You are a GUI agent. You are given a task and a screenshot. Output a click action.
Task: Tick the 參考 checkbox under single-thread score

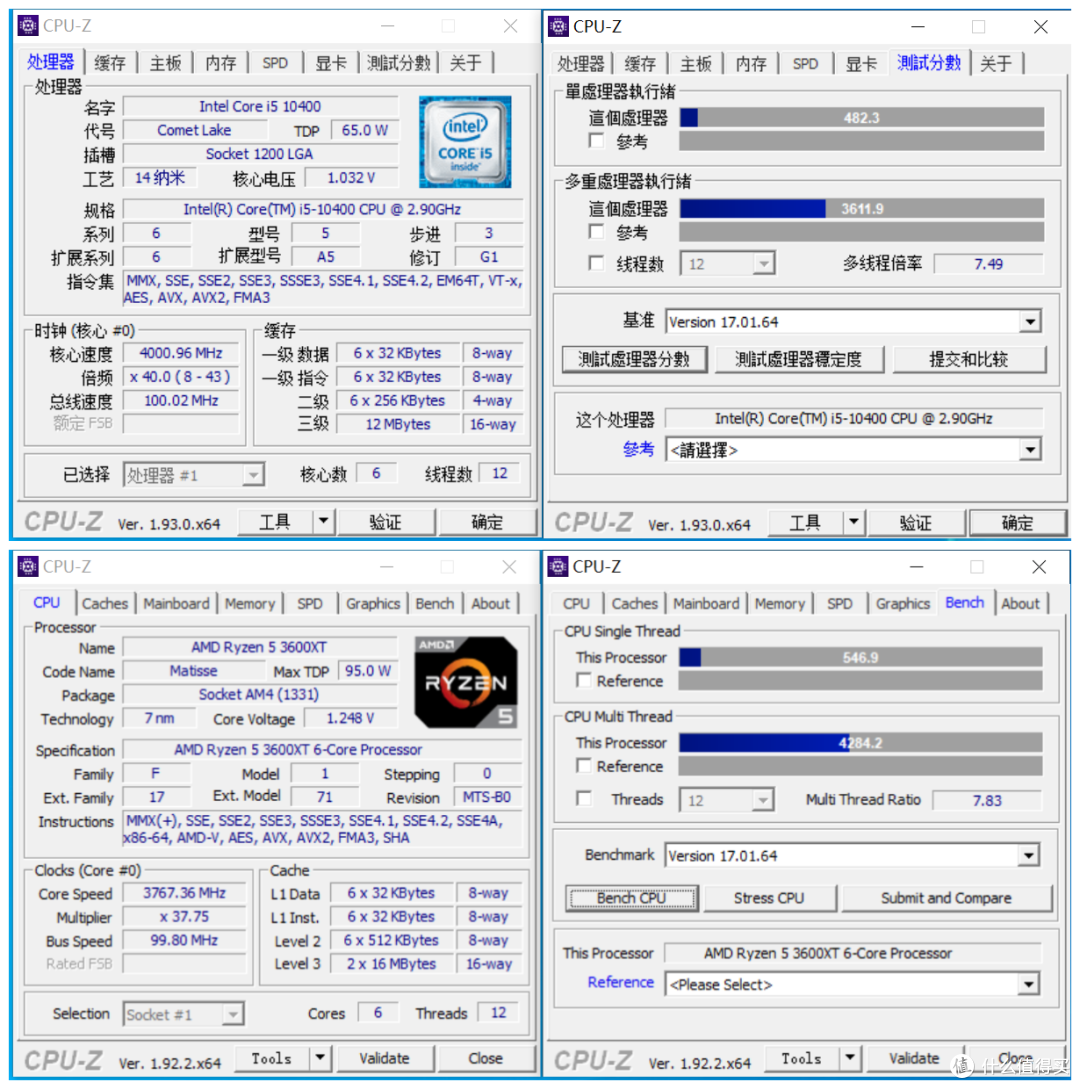coord(596,141)
